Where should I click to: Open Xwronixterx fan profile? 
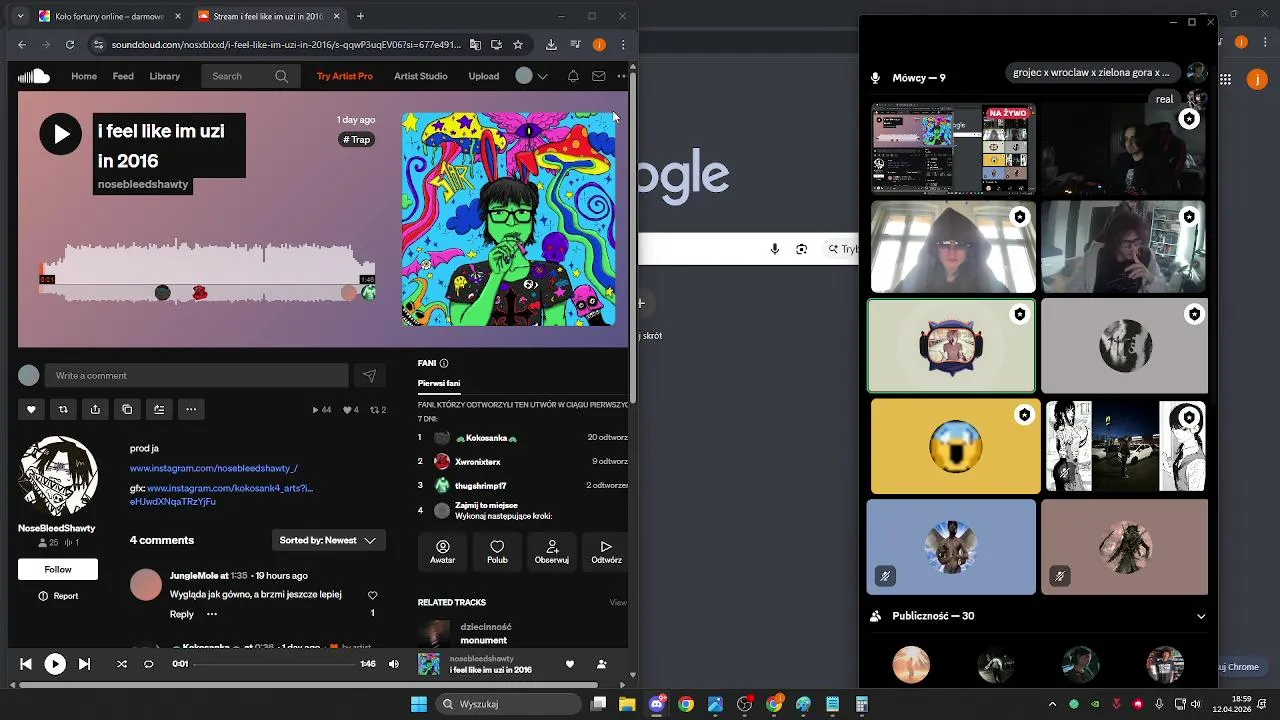click(x=478, y=462)
